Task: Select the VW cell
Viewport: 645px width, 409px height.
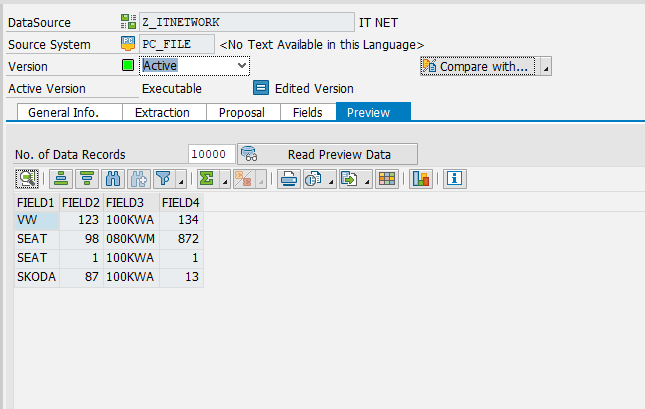Action: point(37,220)
